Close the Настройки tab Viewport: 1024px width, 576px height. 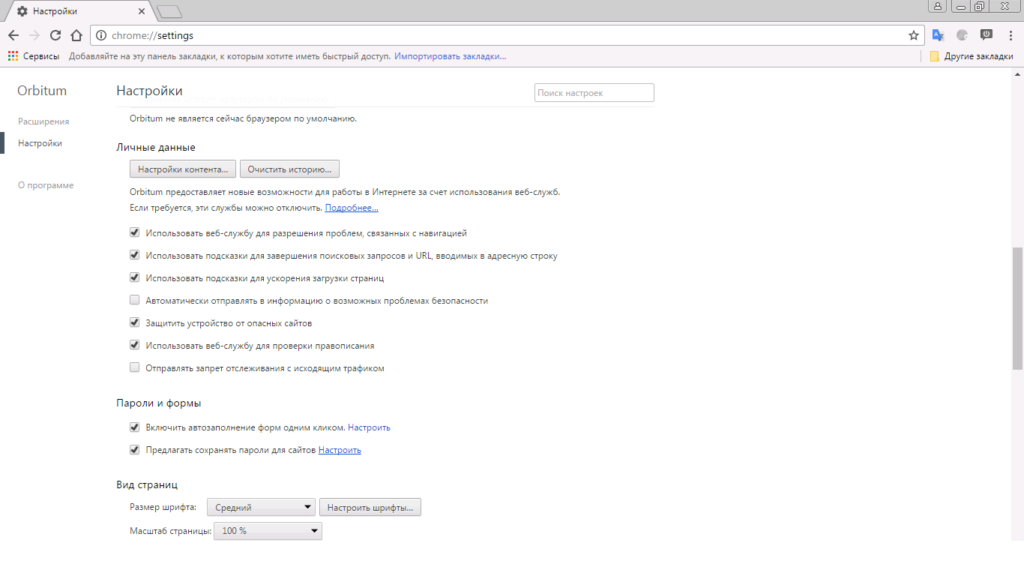[x=142, y=11]
